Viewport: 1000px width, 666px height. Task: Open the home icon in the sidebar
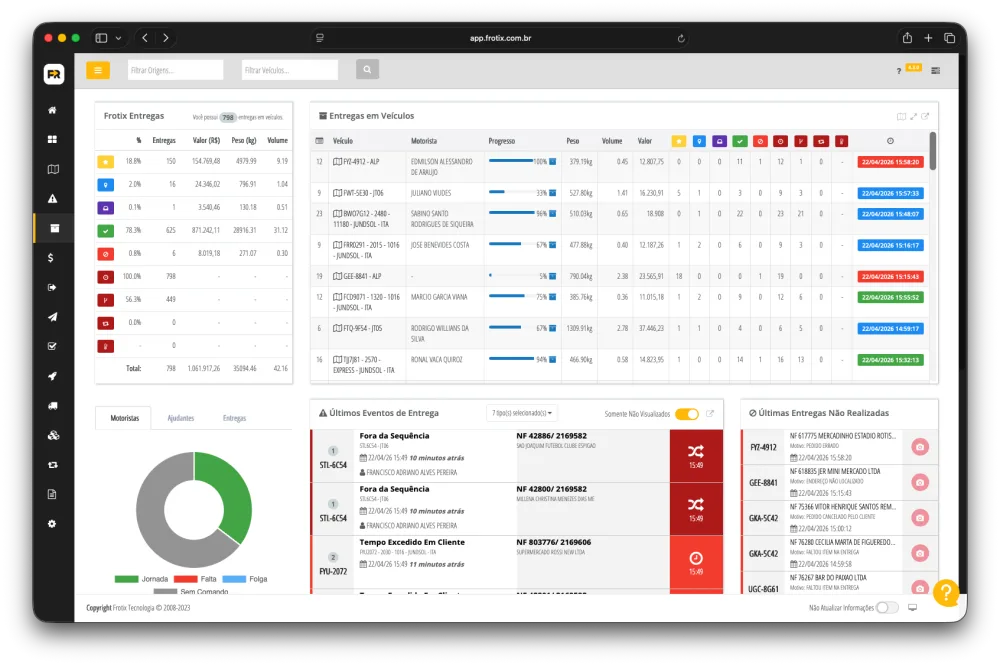[52, 110]
